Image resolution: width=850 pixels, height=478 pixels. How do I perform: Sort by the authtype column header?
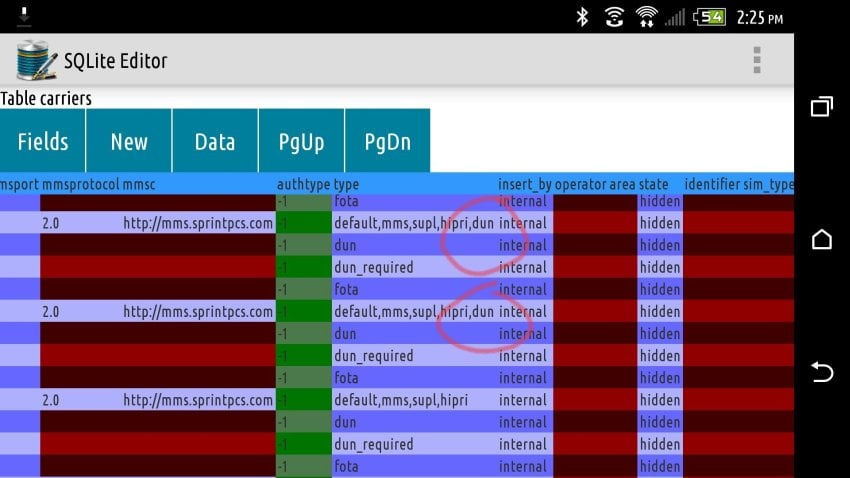click(x=303, y=184)
